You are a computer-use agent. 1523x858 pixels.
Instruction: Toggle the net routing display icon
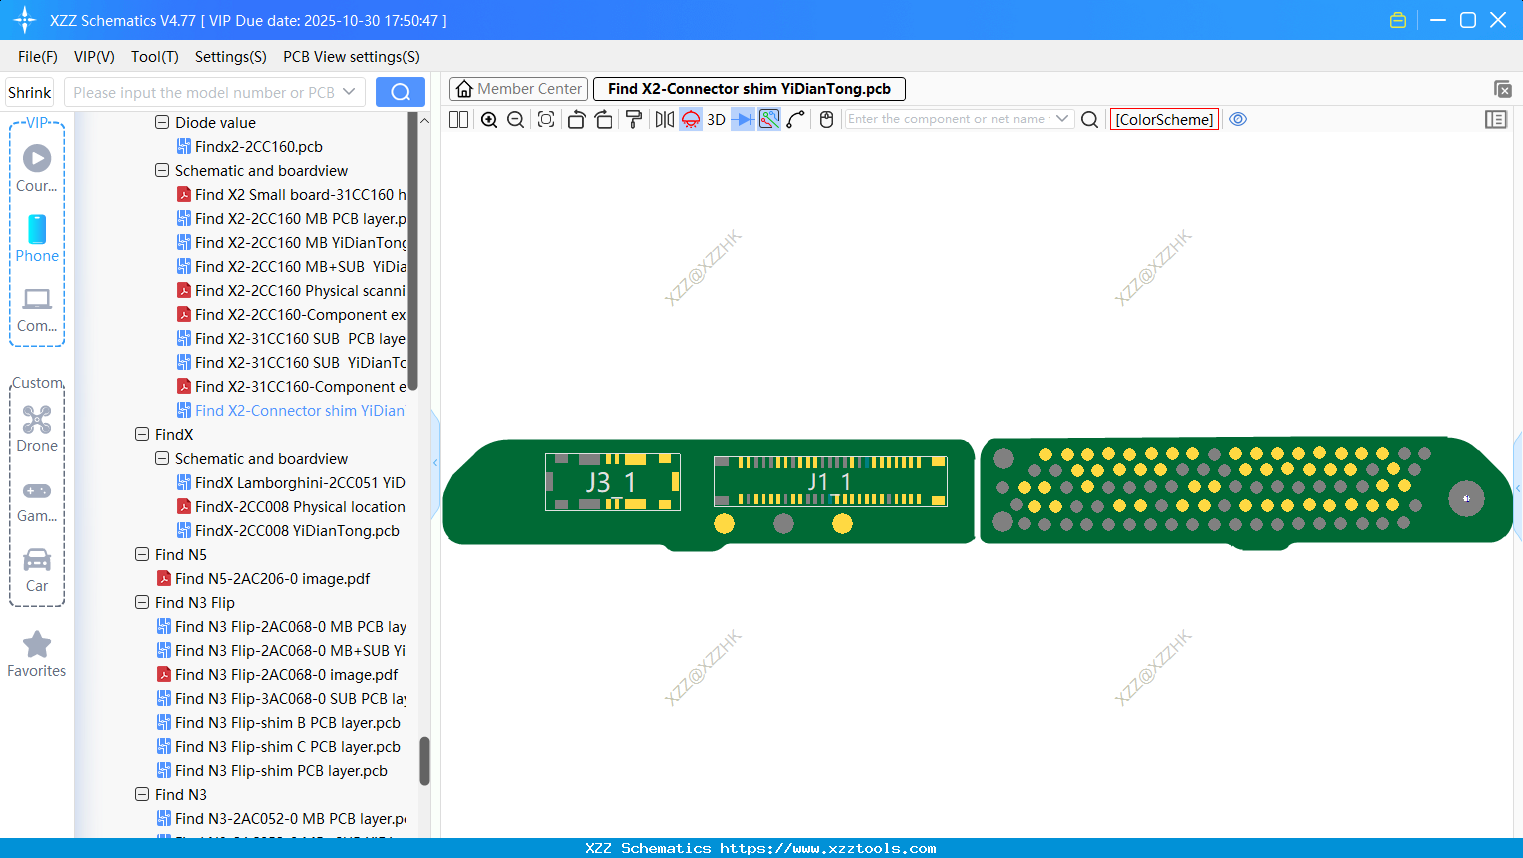[x=769, y=119]
